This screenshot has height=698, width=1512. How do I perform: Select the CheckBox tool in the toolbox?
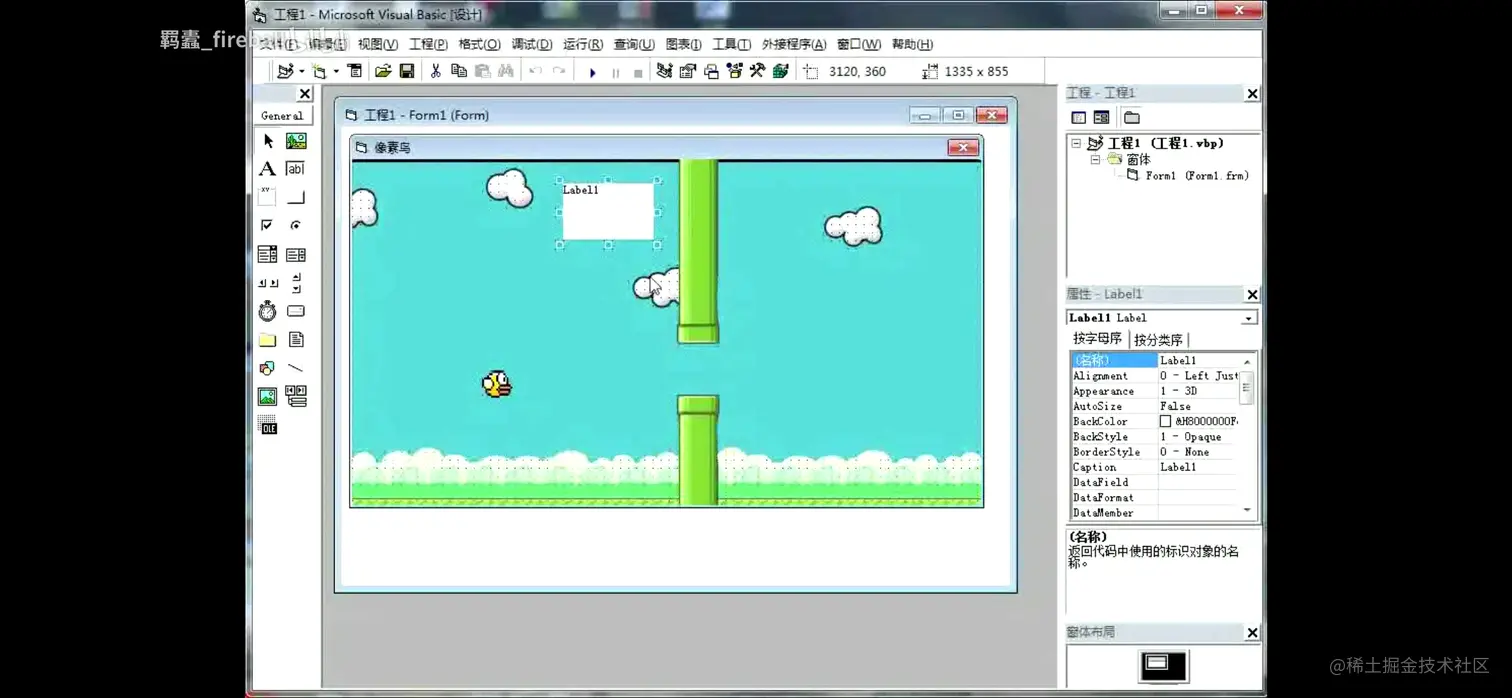point(268,226)
